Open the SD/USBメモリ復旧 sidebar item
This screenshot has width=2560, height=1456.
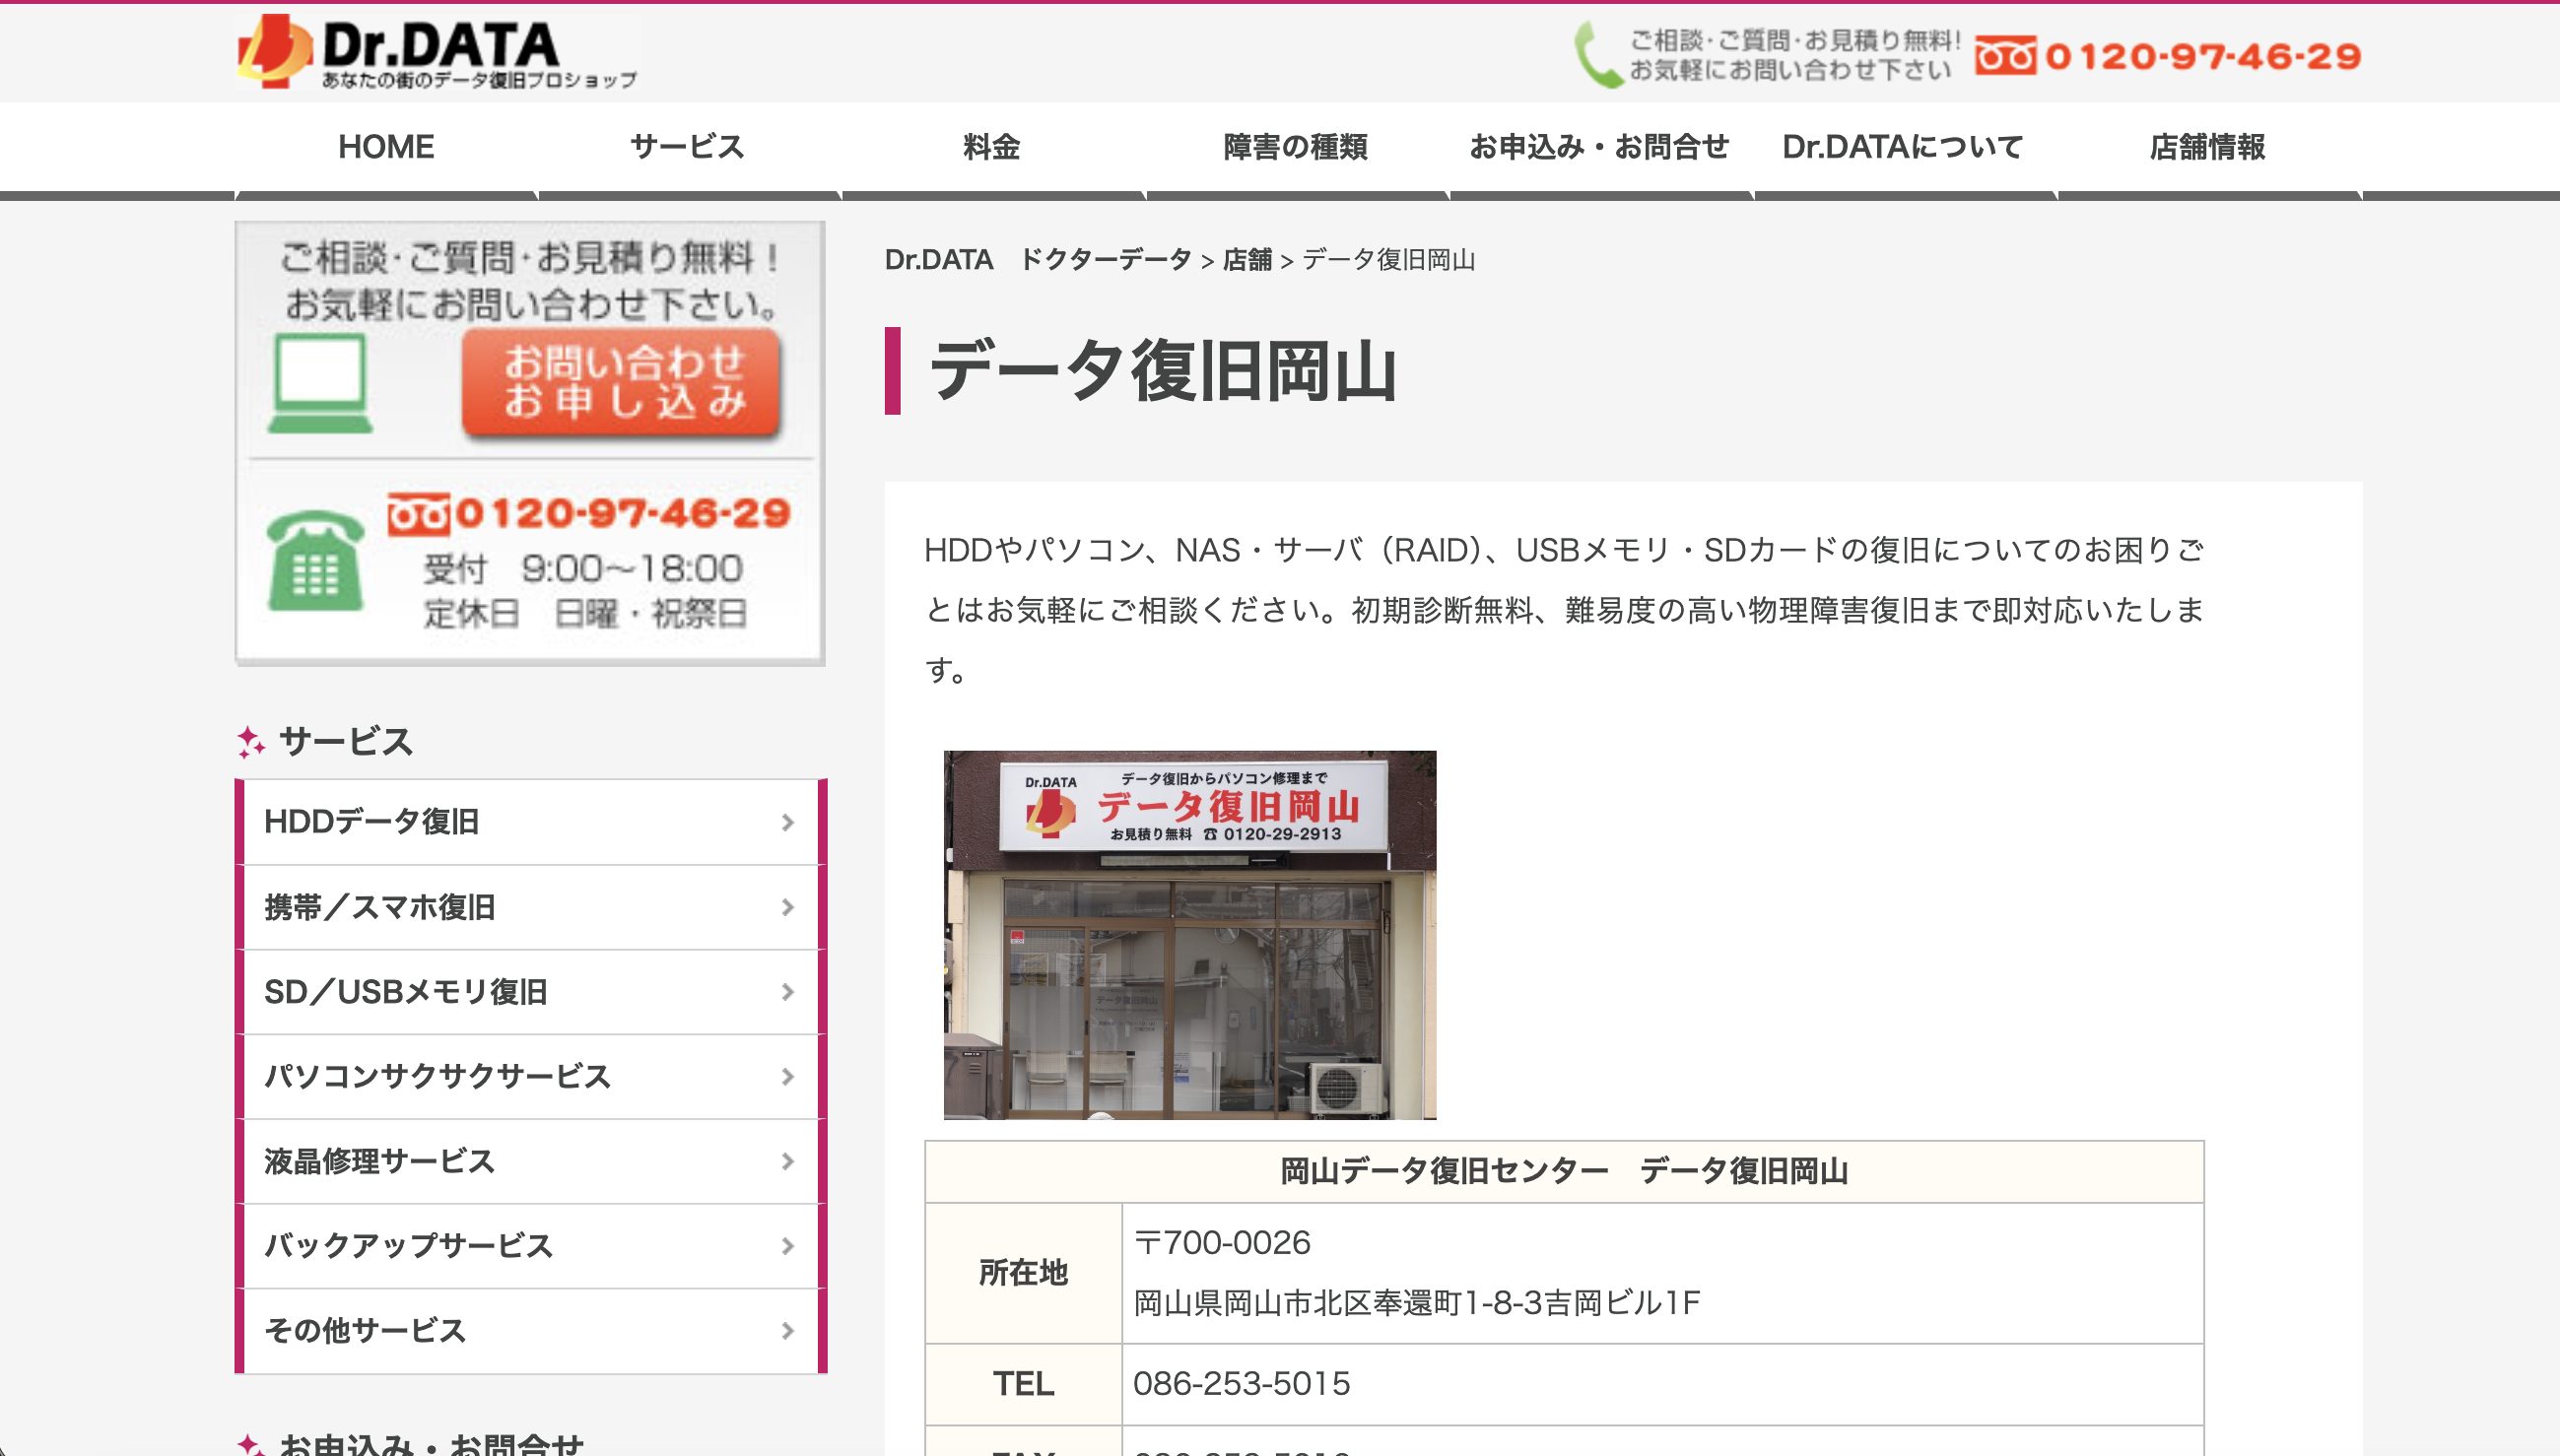tap(406, 992)
